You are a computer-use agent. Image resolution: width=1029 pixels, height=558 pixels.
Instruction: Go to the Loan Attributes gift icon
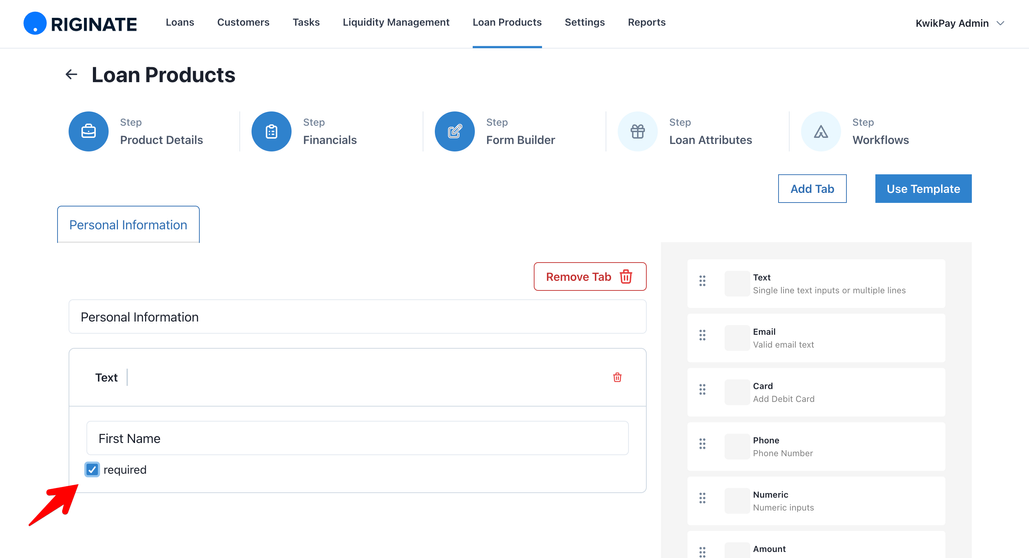coord(637,131)
